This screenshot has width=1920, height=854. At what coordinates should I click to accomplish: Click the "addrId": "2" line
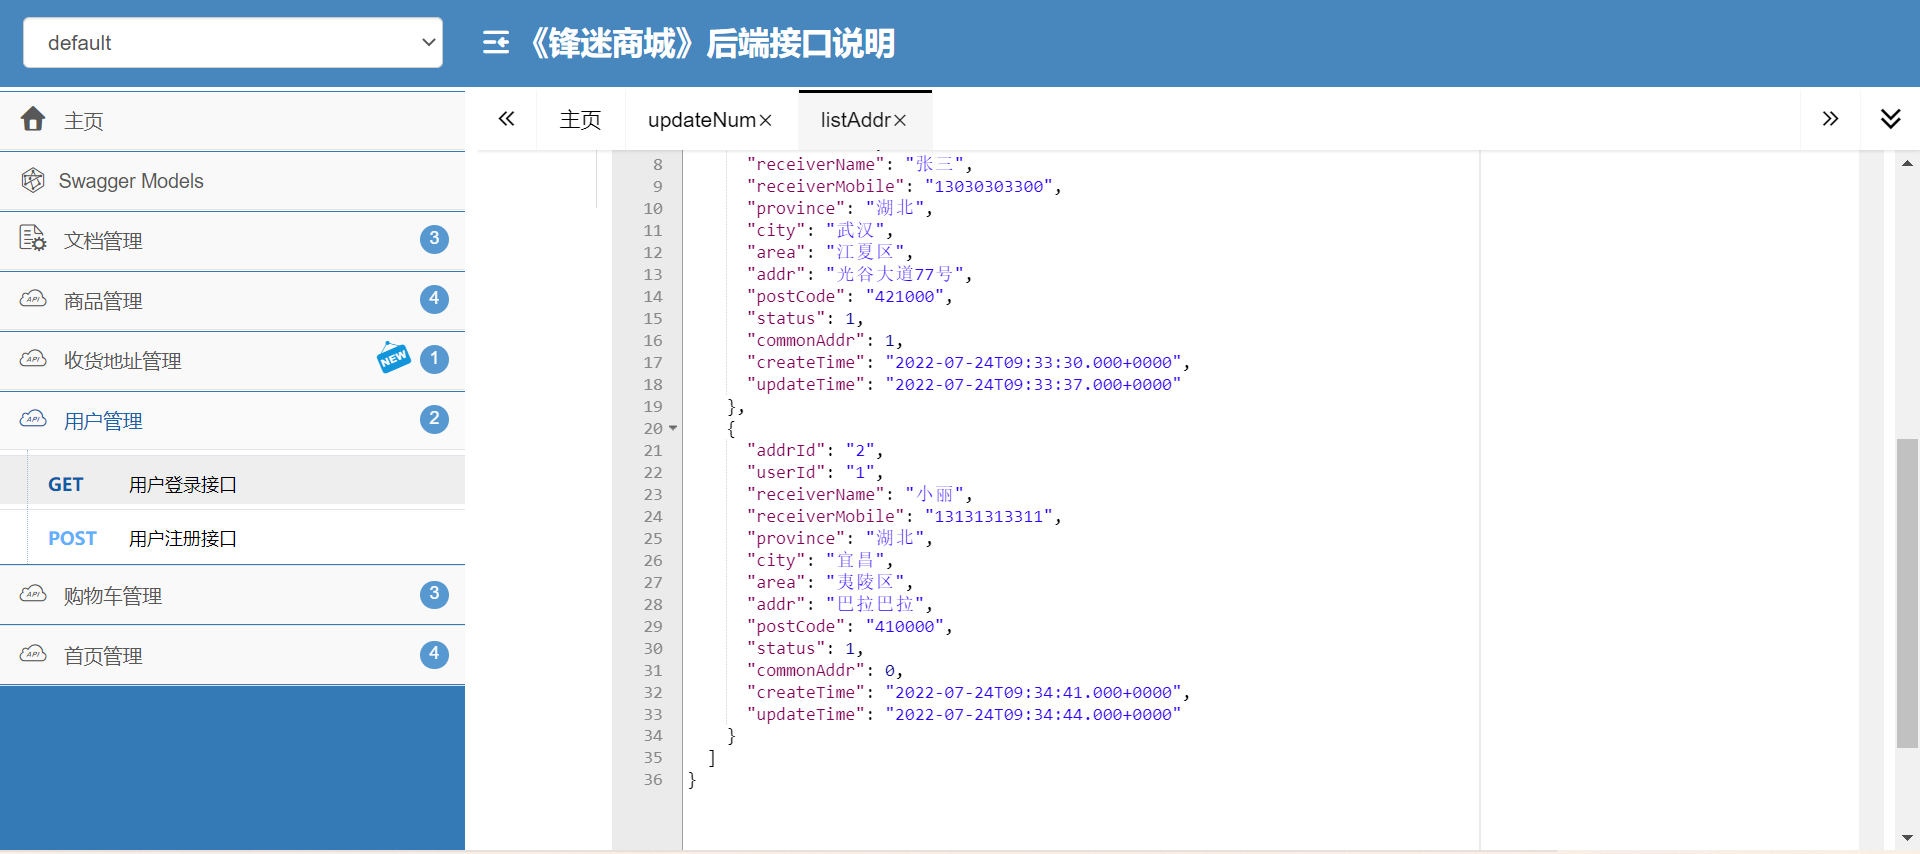pos(815,450)
